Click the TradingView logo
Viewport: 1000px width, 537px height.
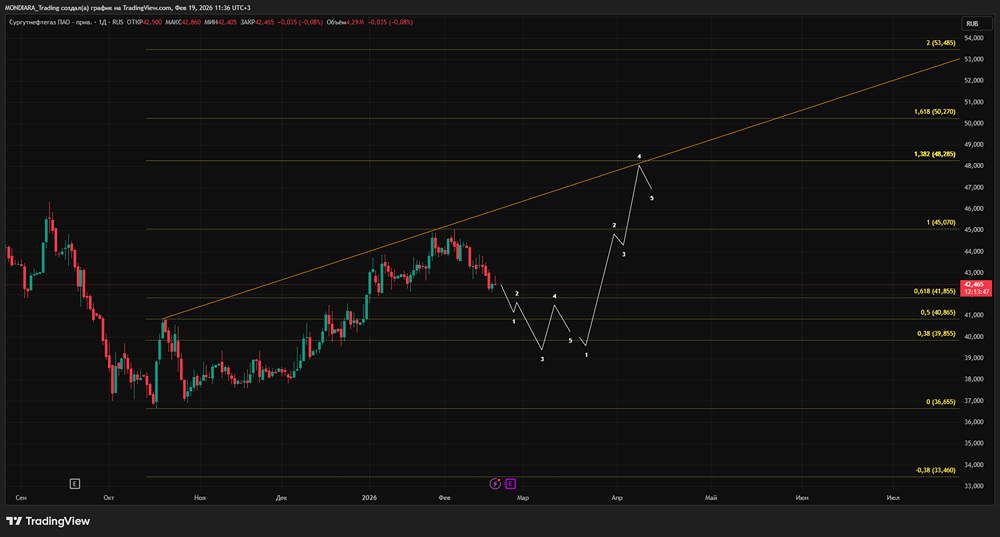(48, 521)
